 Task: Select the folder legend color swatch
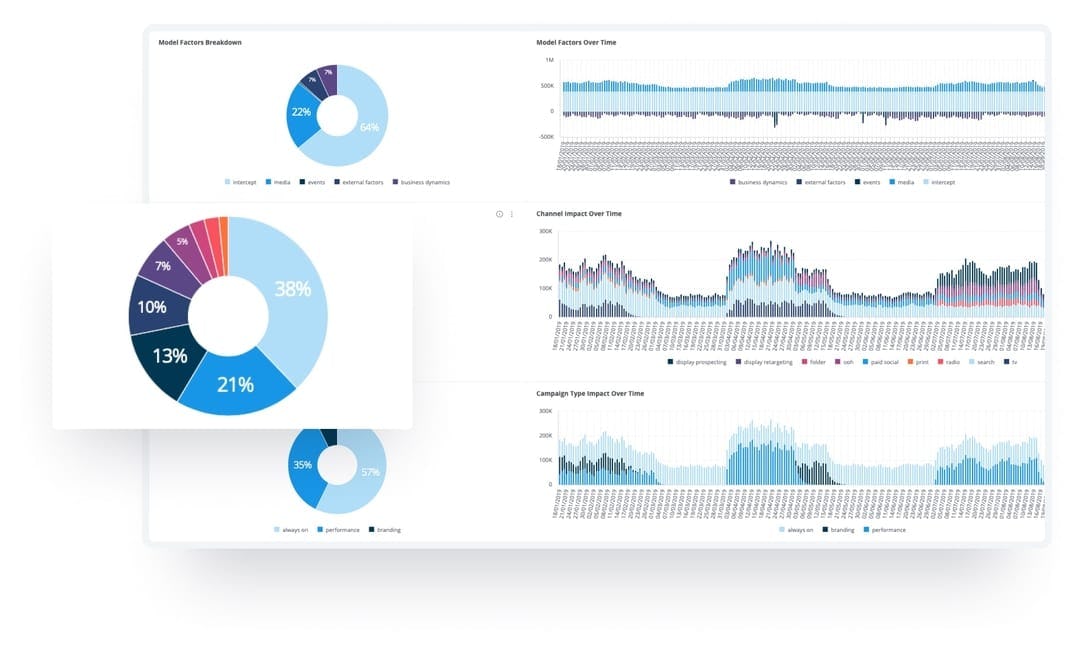point(803,361)
